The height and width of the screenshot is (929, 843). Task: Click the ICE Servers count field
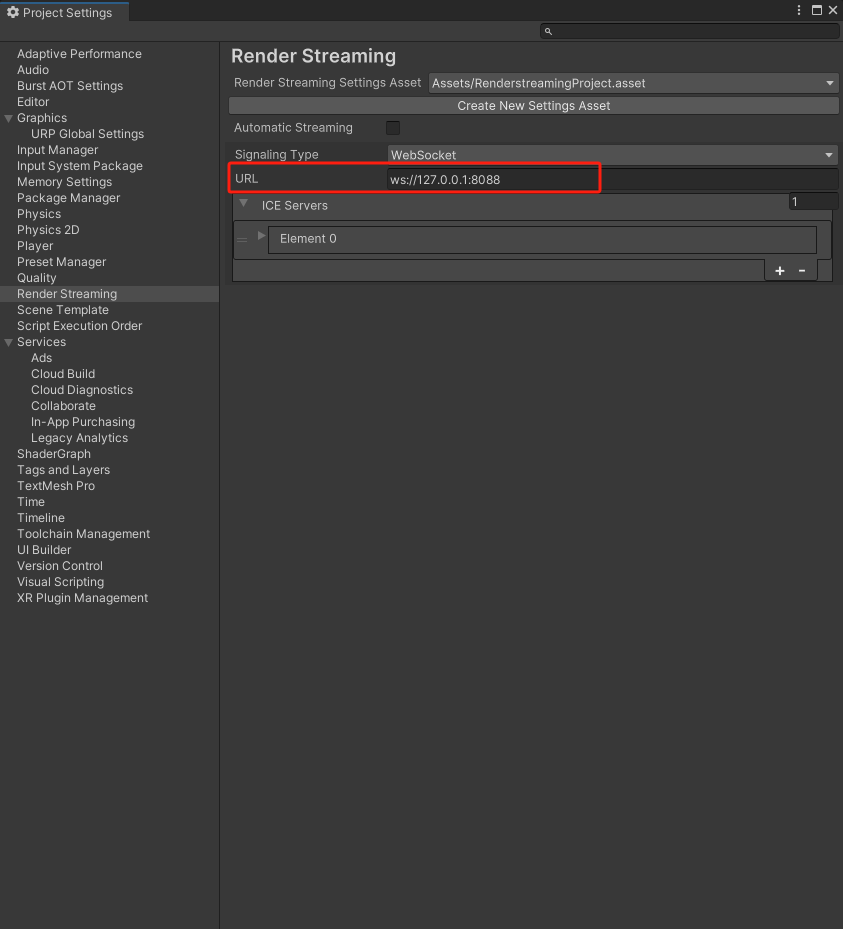(x=812, y=202)
